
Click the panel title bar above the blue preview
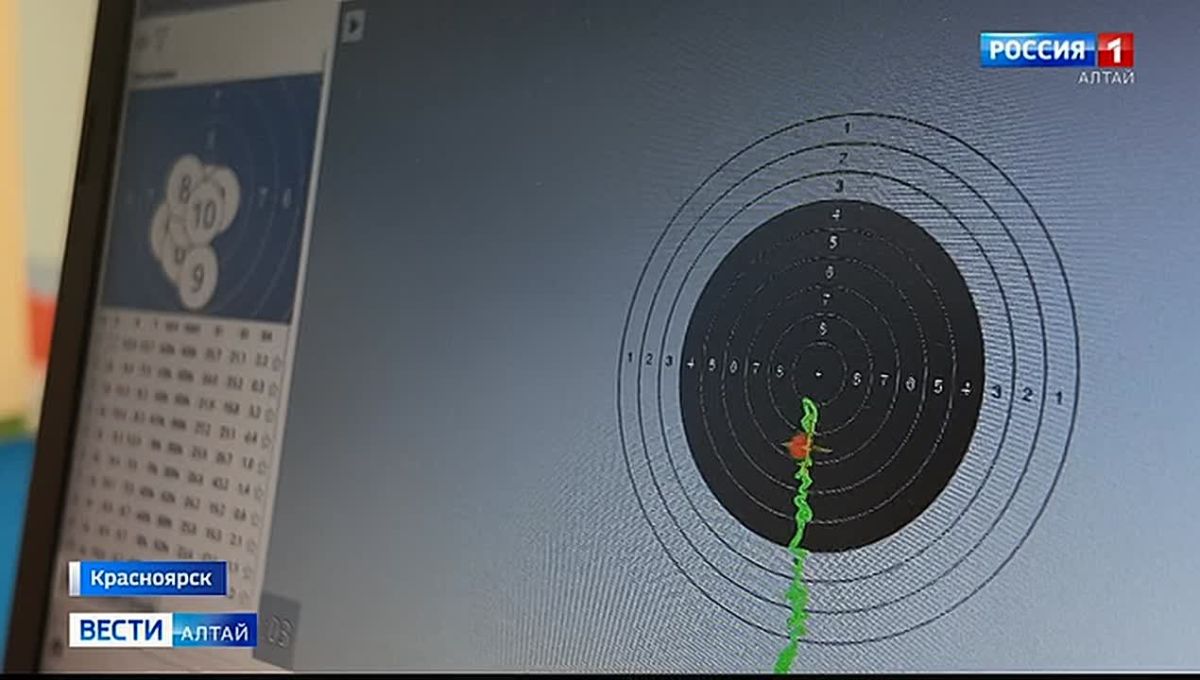(x=232, y=39)
